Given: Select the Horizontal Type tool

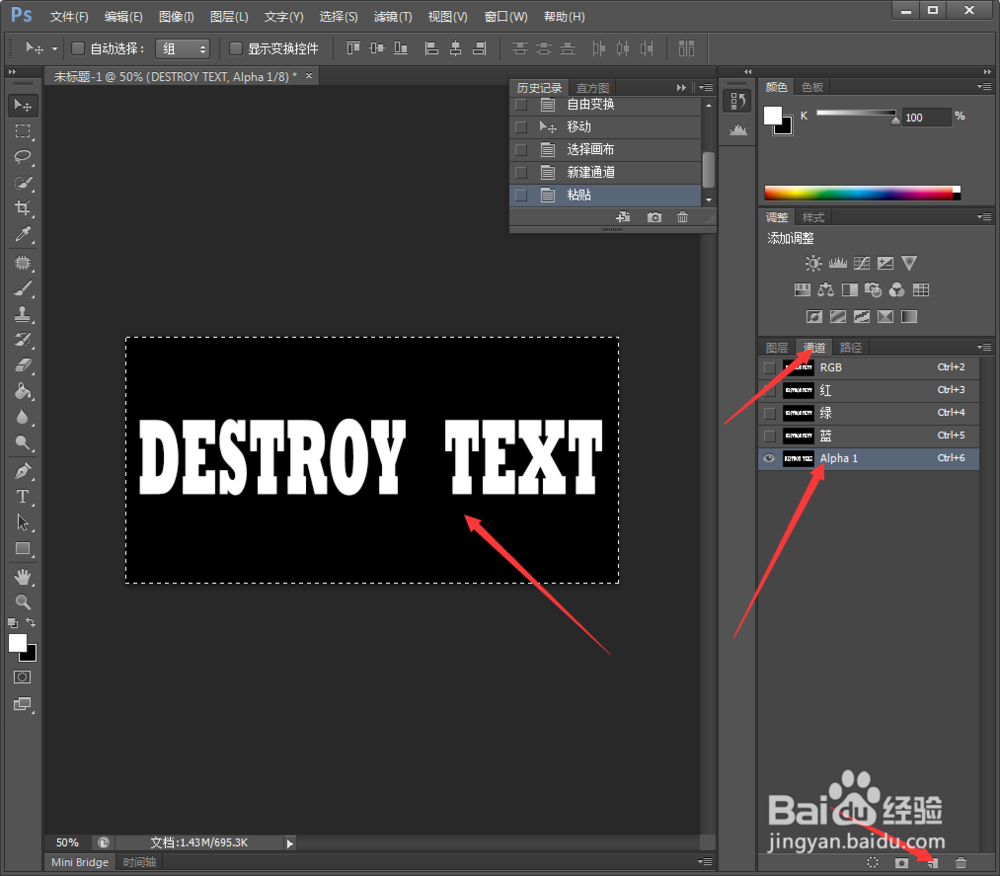Looking at the screenshot, I should tap(23, 497).
